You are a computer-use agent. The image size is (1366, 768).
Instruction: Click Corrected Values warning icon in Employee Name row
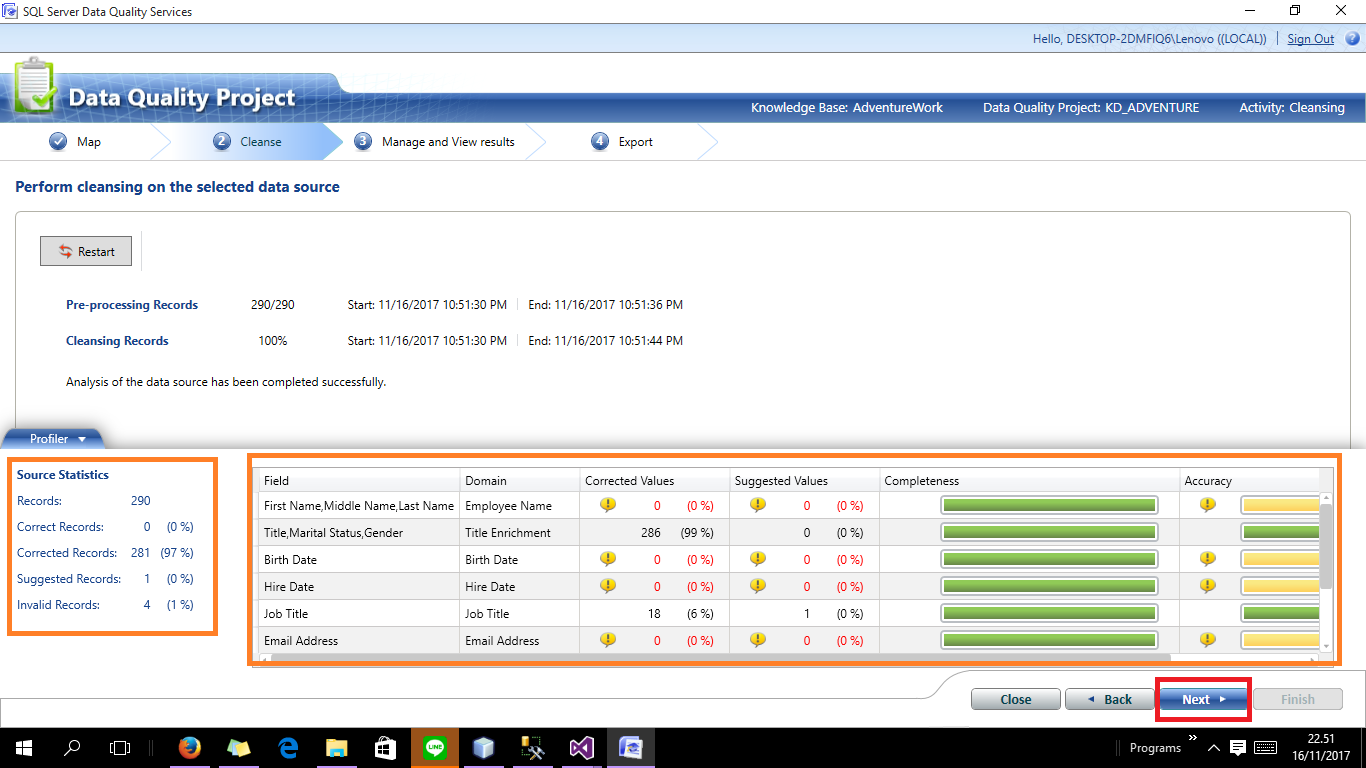click(x=608, y=505)
